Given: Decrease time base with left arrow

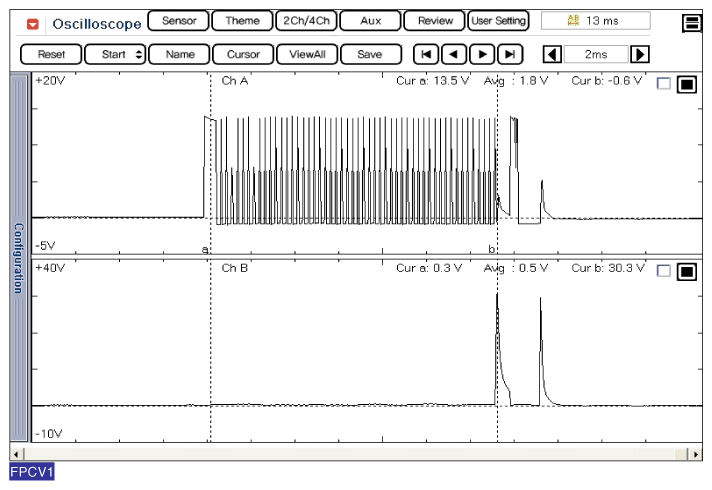Looking at the screenshot, I should point(550,55).
